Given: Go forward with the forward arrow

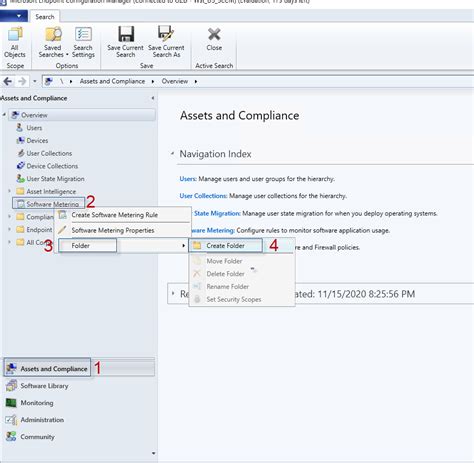Looking at the screenshot, I should coord(22,81).
